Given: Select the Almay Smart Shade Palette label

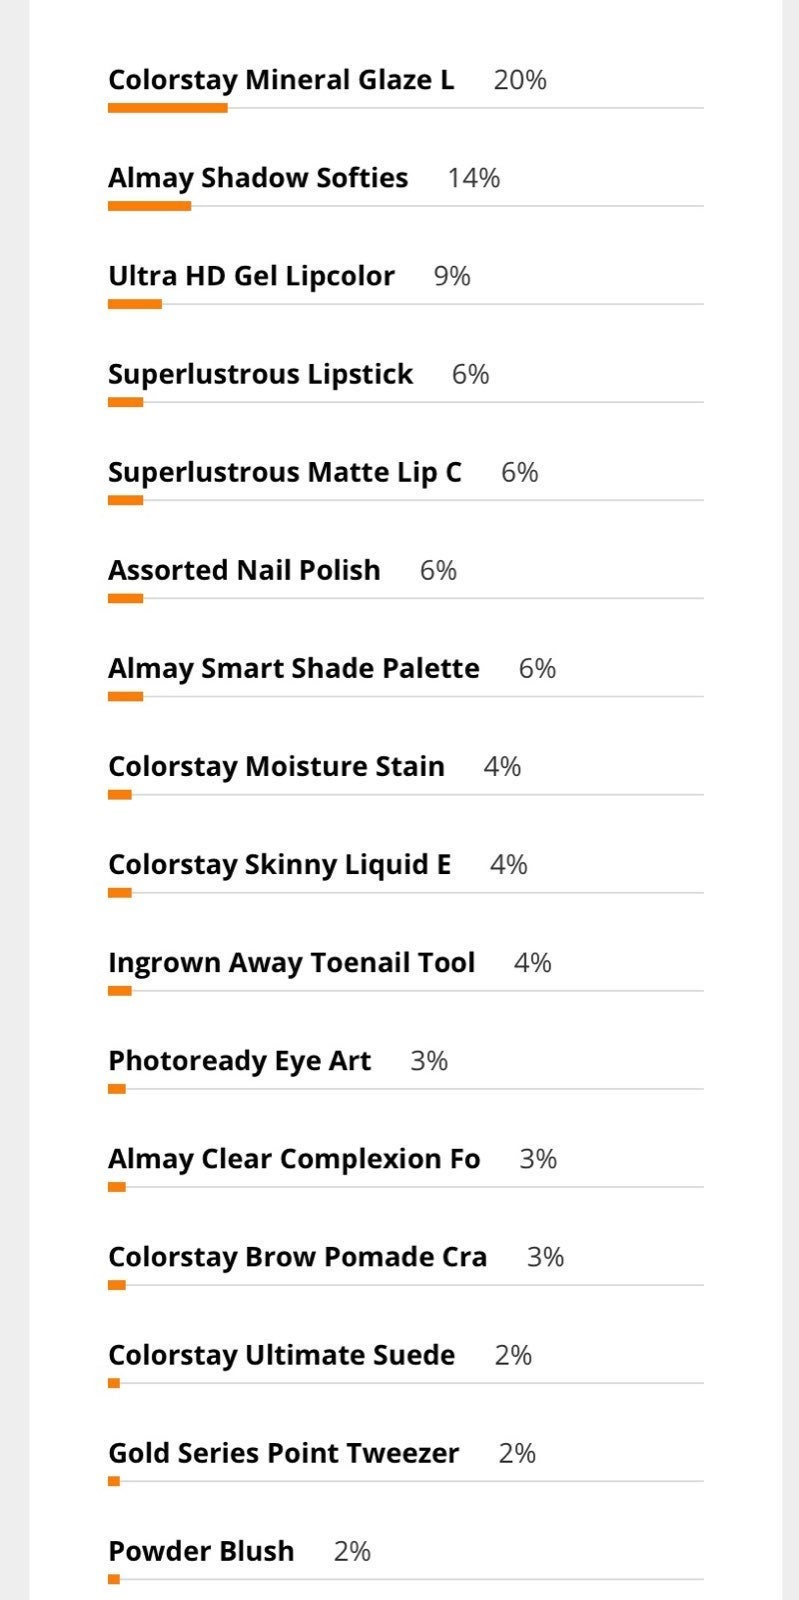Looking at the screenshot, I should point(294,668).
